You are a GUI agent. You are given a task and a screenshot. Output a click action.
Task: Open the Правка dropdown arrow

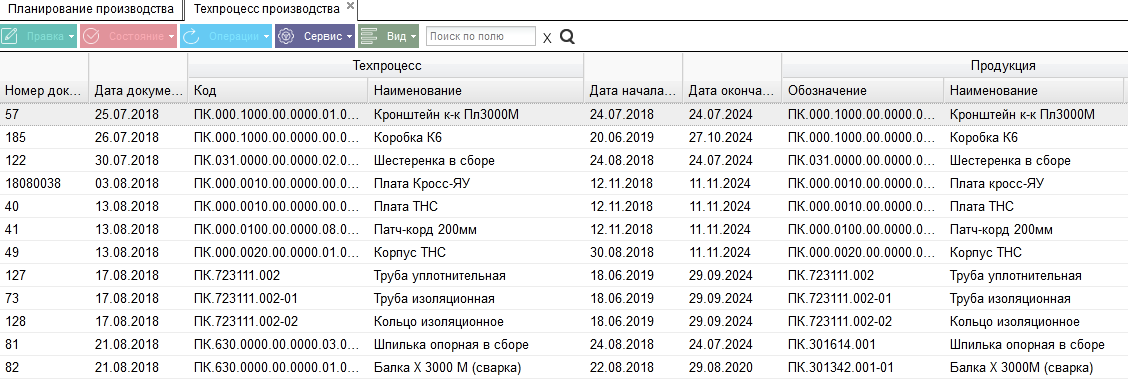click(71, 37)
